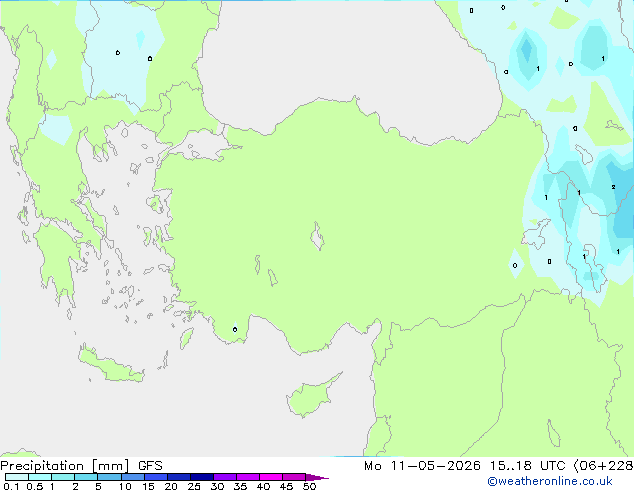Click the "2" precipitation value on the map

[613, 187]
